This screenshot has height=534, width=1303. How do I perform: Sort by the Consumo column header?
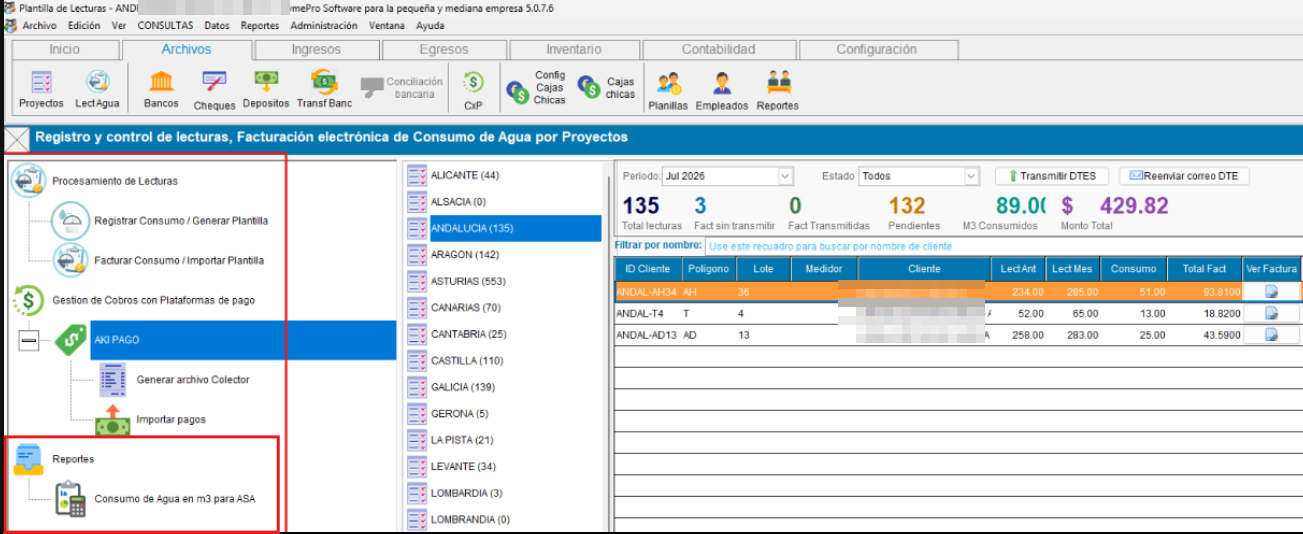click(1133, 269)
